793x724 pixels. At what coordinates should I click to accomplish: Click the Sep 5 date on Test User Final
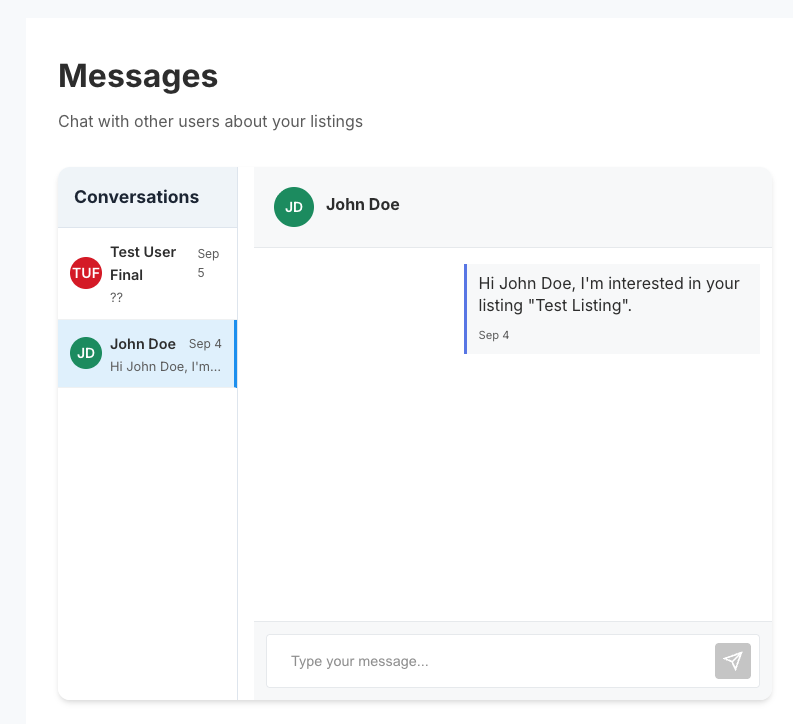pos(207,263)
